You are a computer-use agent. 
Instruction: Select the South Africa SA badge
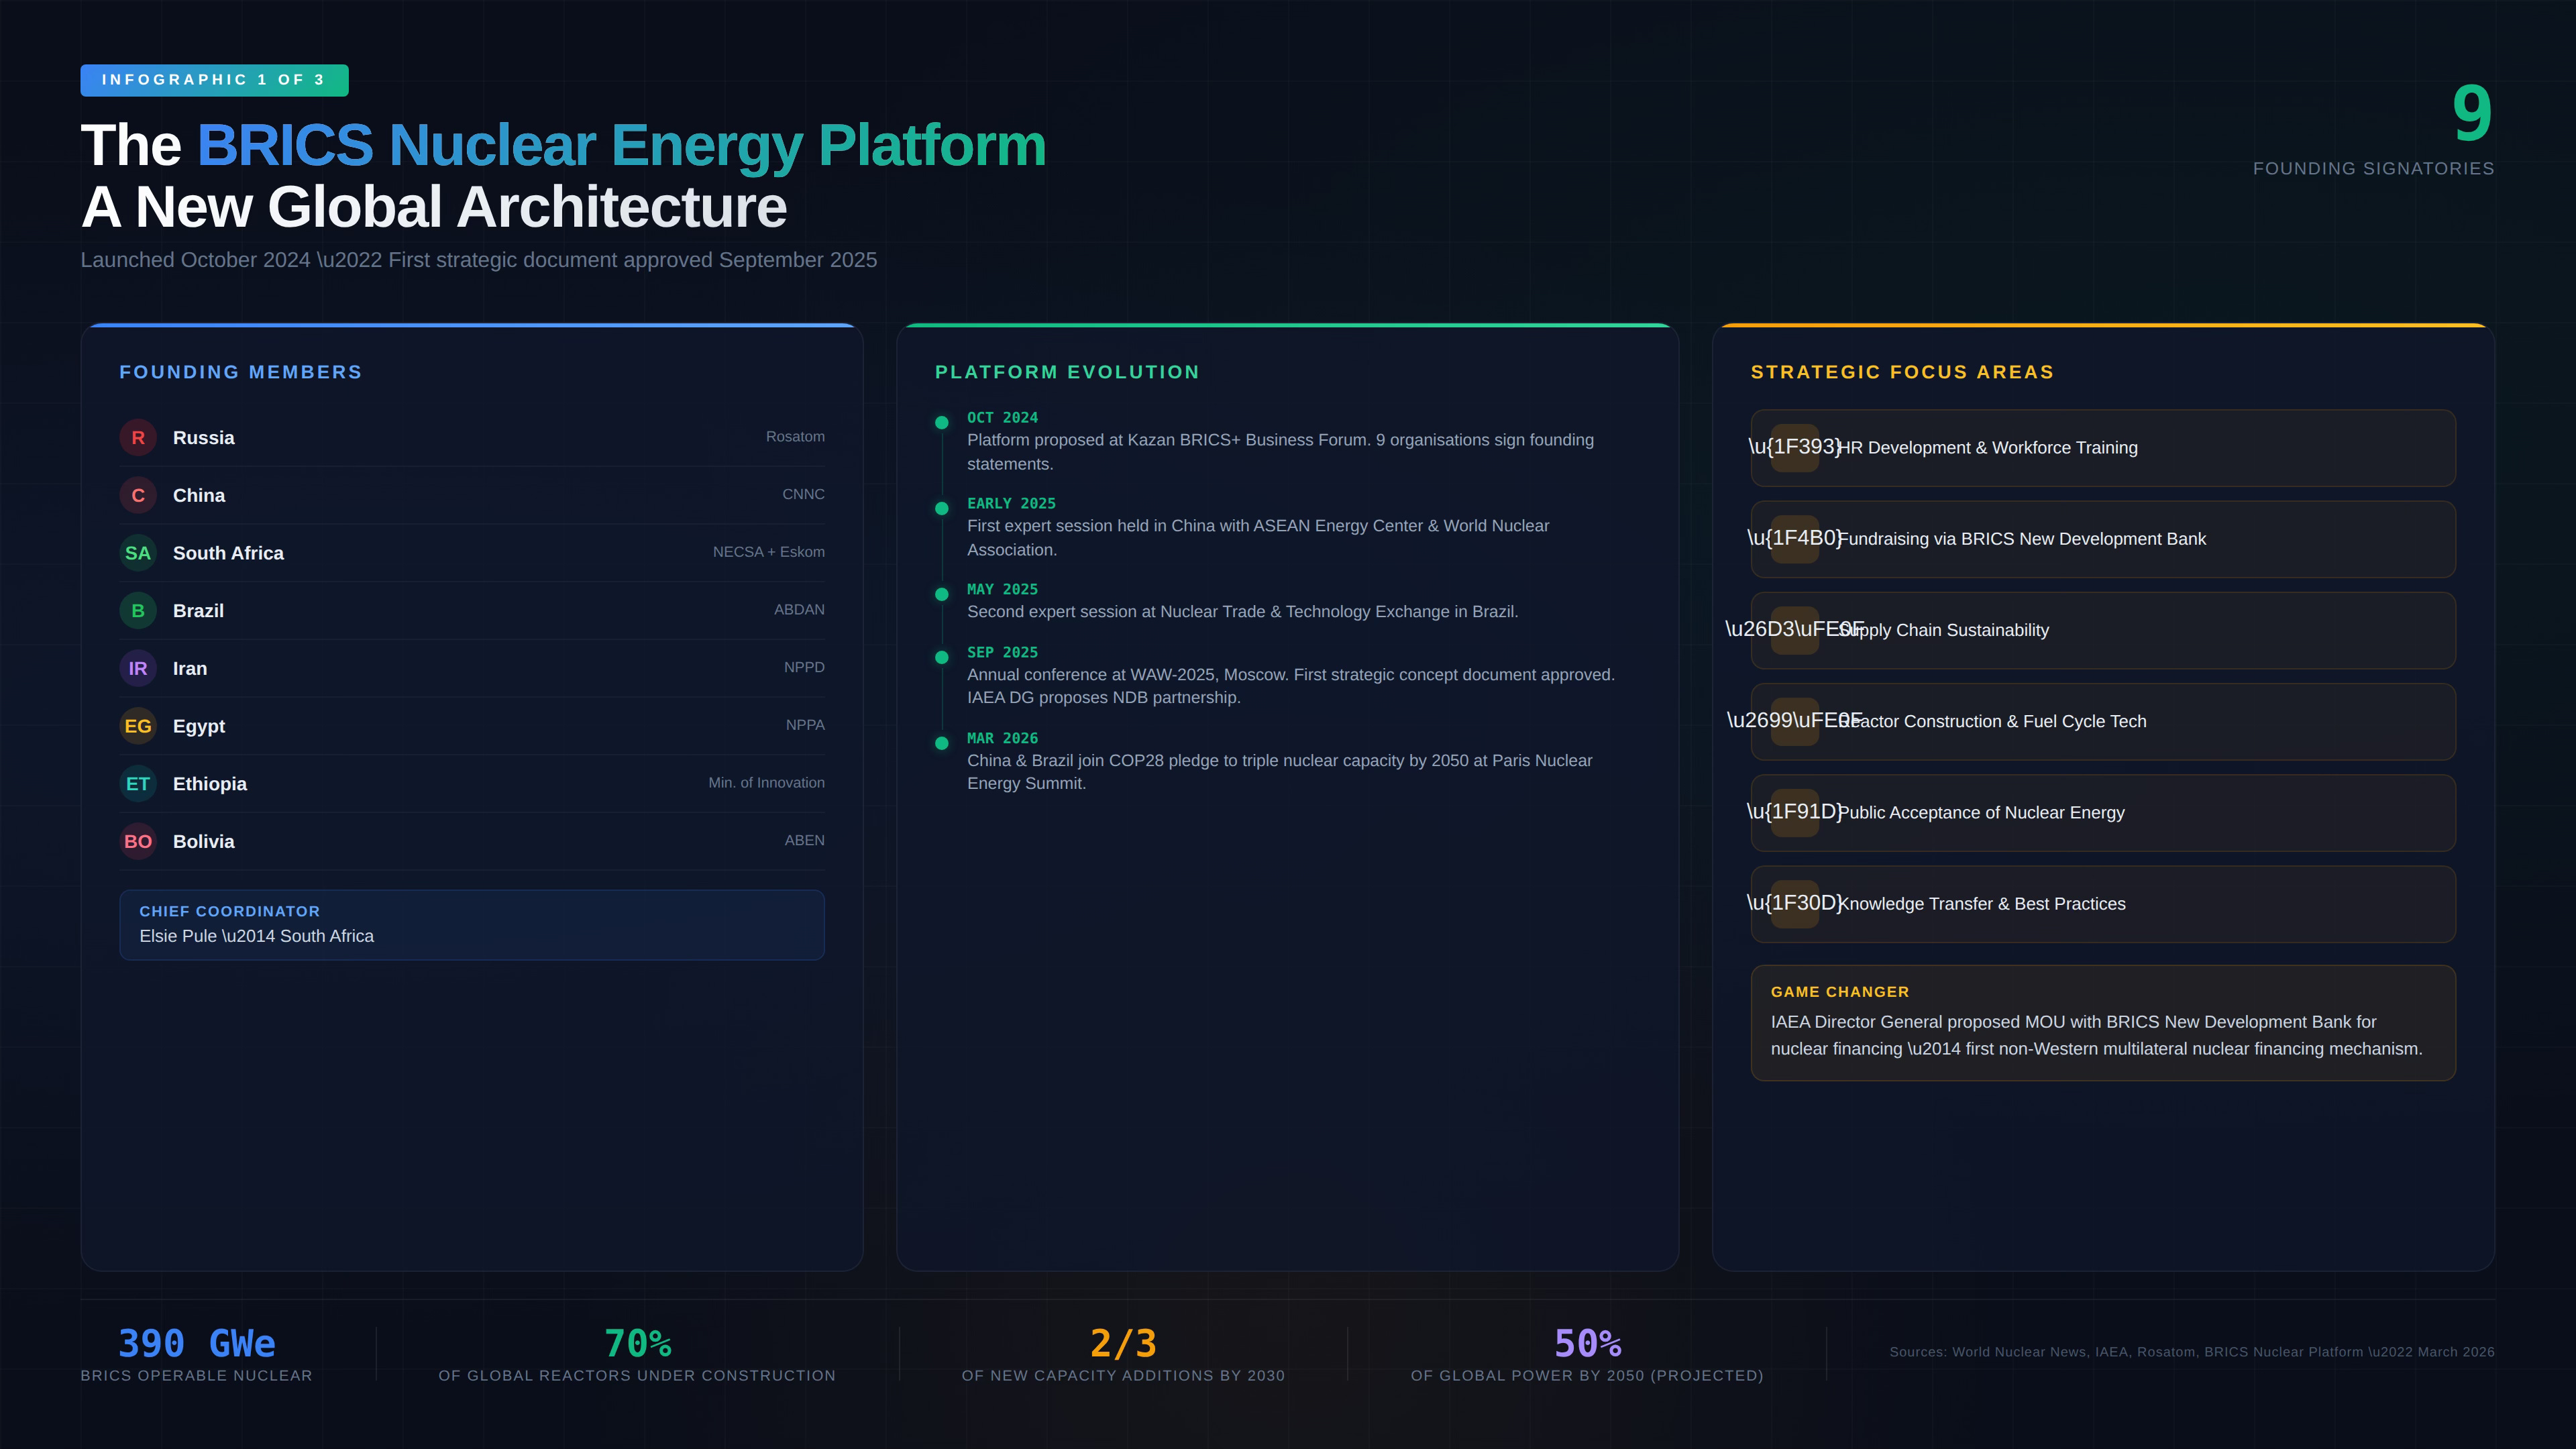138,553
